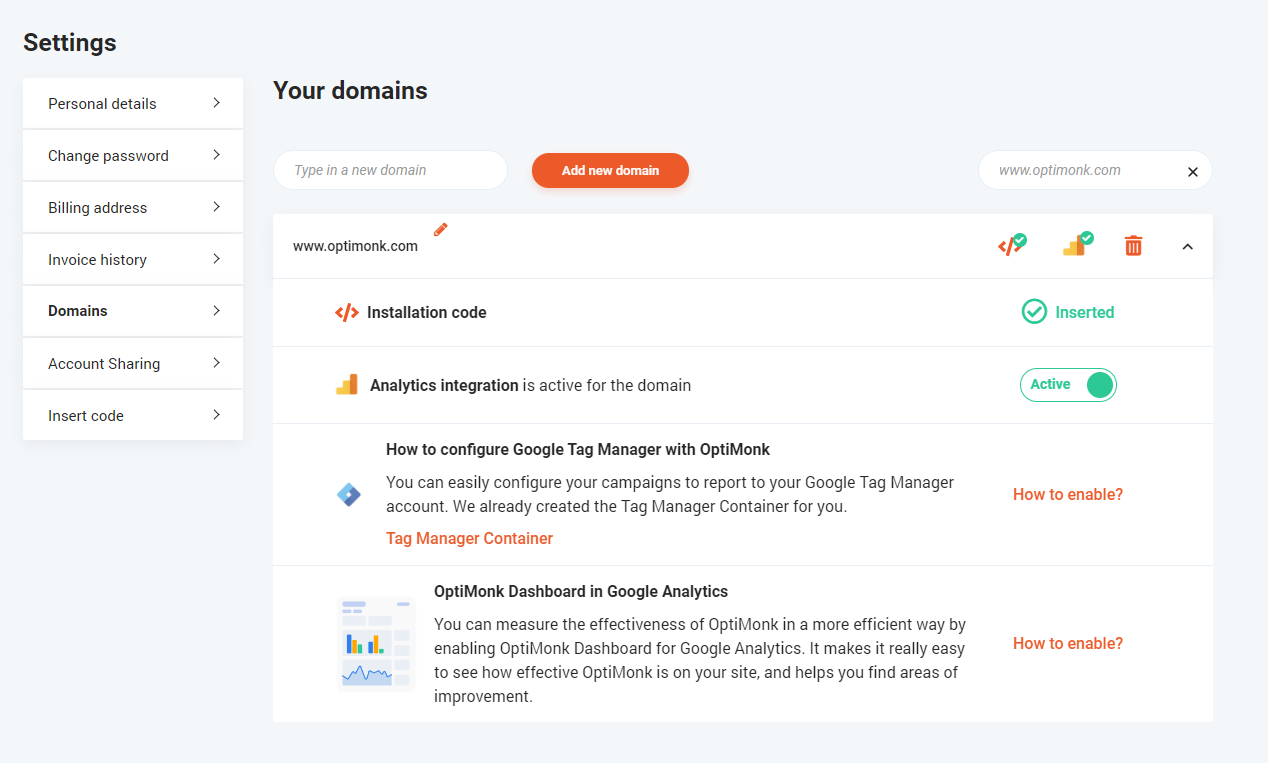Viewport: 1268px width, 763px height.
Task: Open the Tag Manager Container link
Action: (469, 538)
